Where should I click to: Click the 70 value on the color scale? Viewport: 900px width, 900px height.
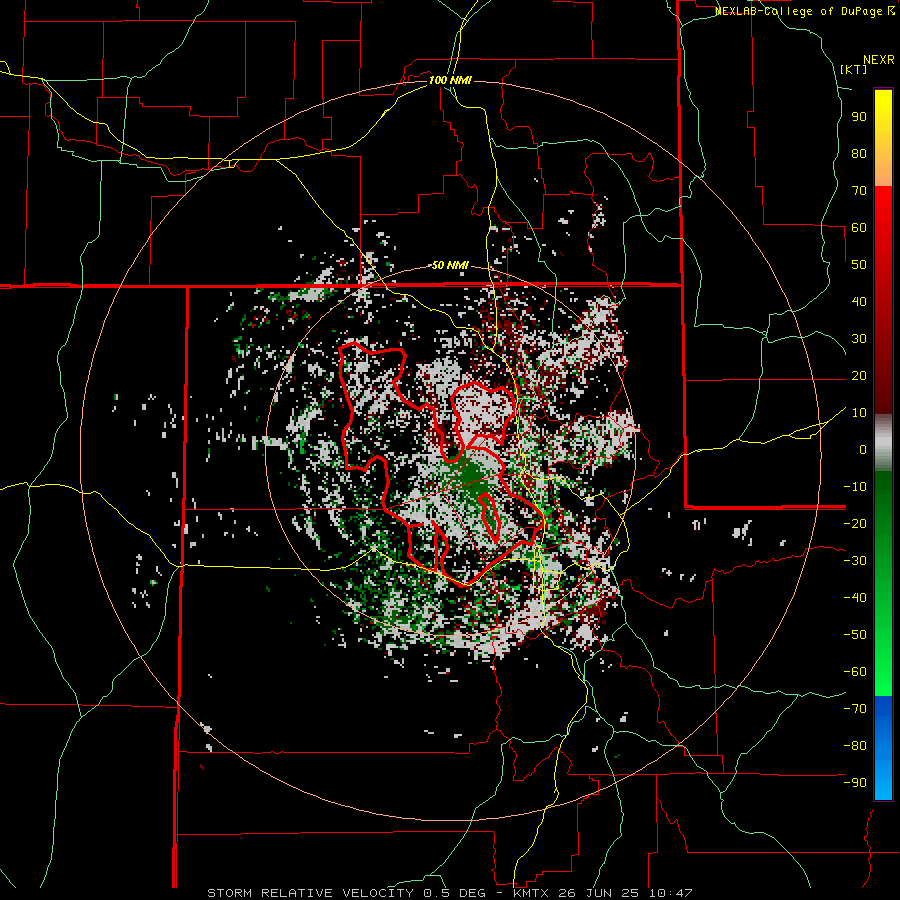(859, 191)
